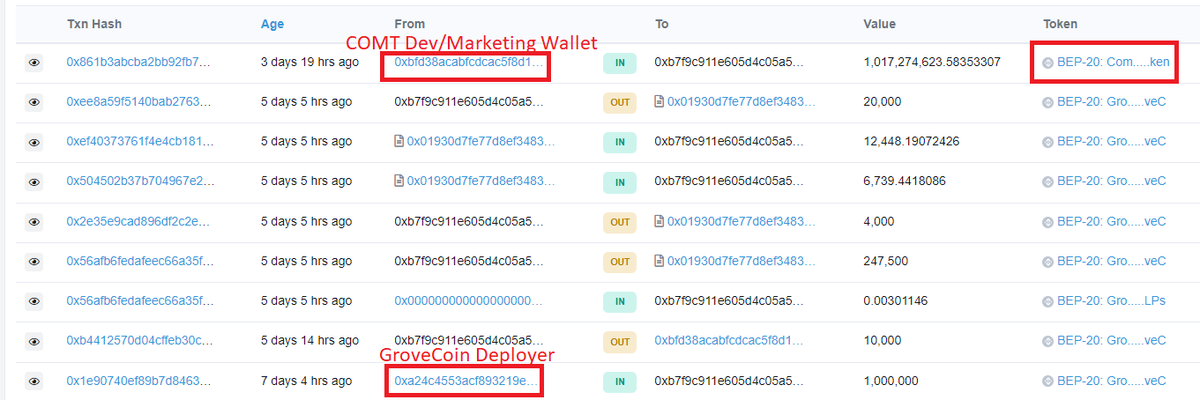Open hash 0x56afb6fedafeec66a35f on 247,500 row
Screen dimensions: 1200x400
click(x=139, y=262)
